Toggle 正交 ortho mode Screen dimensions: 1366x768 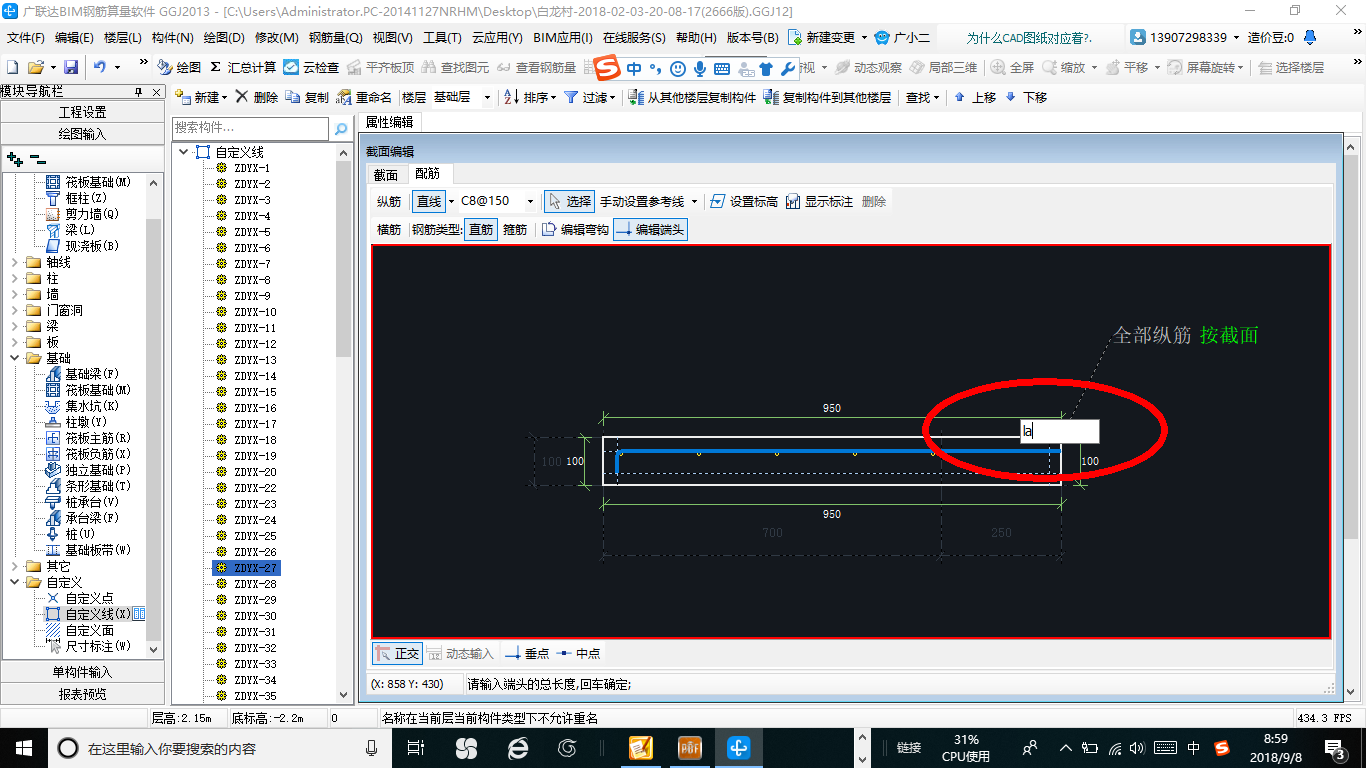coord(397,653)
